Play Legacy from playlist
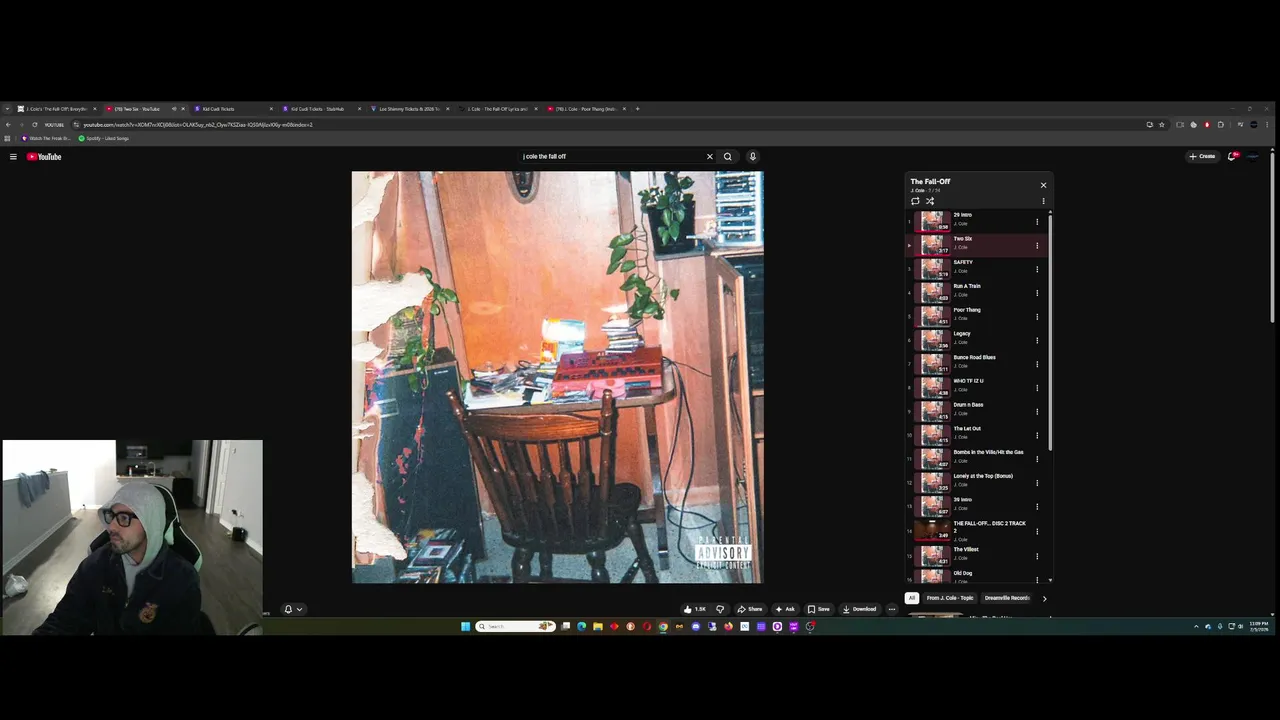This screenshot has height=720, width=1280. click(x=976, y=339)
